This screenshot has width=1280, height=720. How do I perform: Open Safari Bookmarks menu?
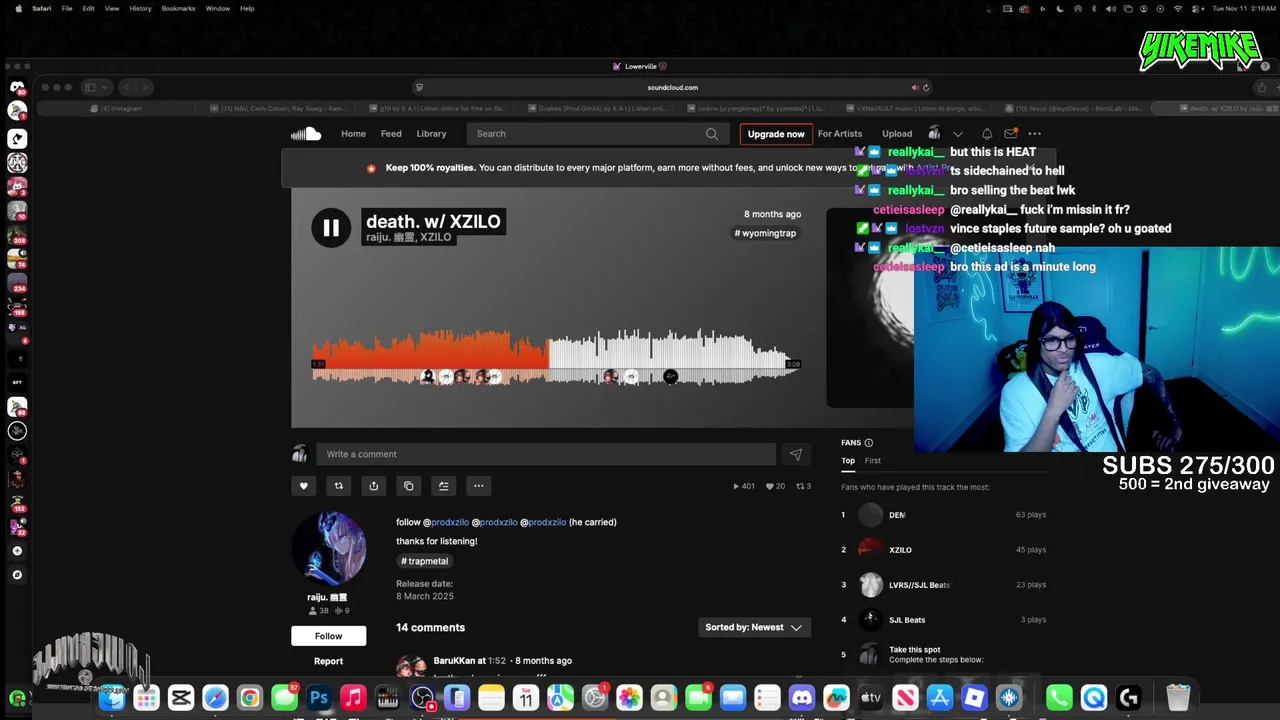178,8
